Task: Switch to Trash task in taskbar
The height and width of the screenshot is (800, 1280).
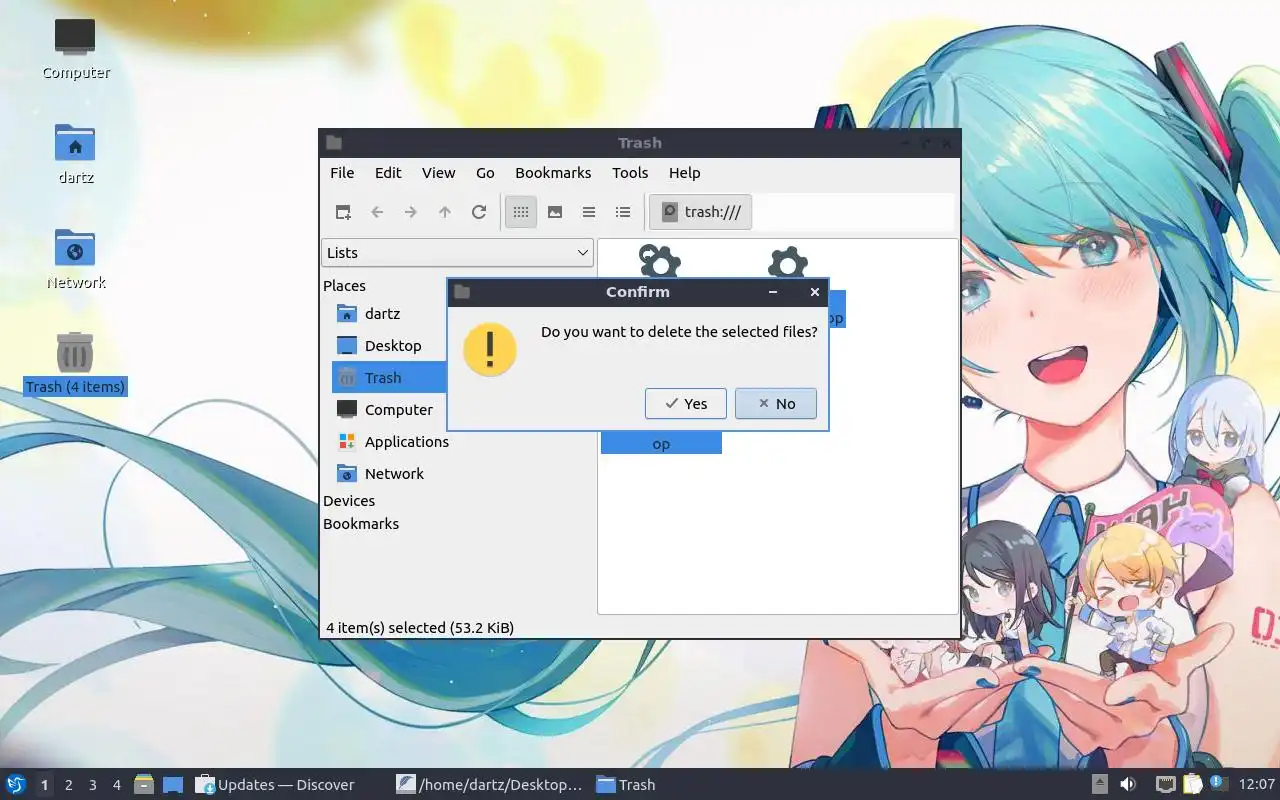Action: pos(626,785)
